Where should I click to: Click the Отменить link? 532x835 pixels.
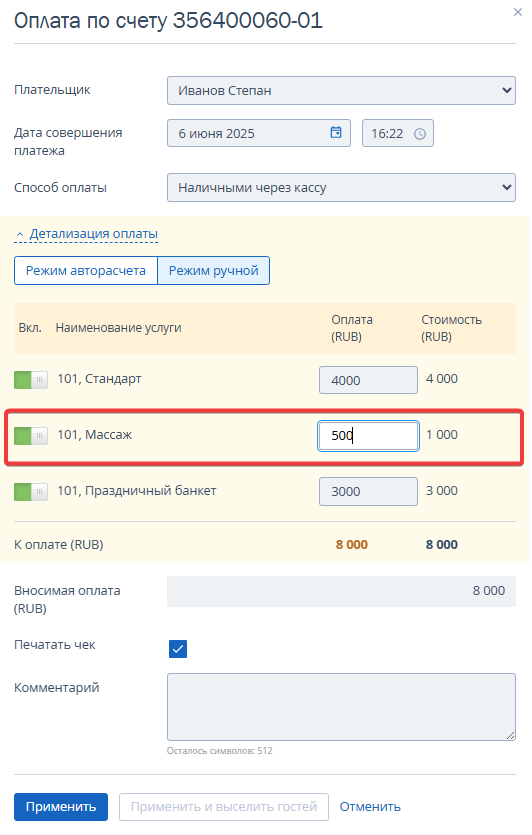pos(370,807)
